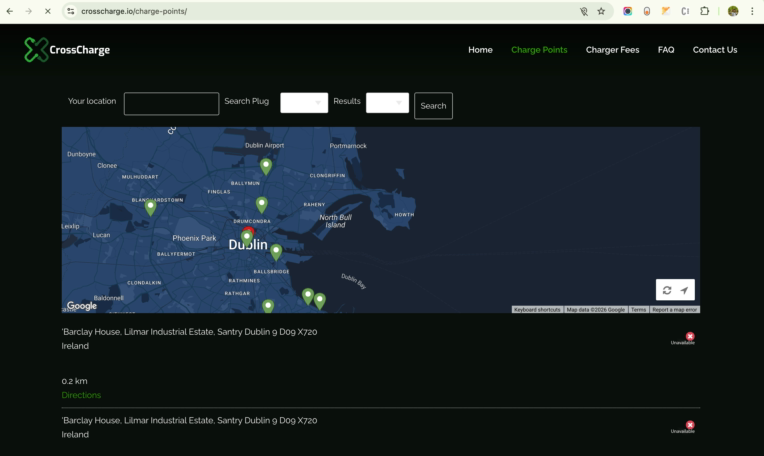Click the Google logo on the map
Screen dimensions: 764x456
(82, 305)
